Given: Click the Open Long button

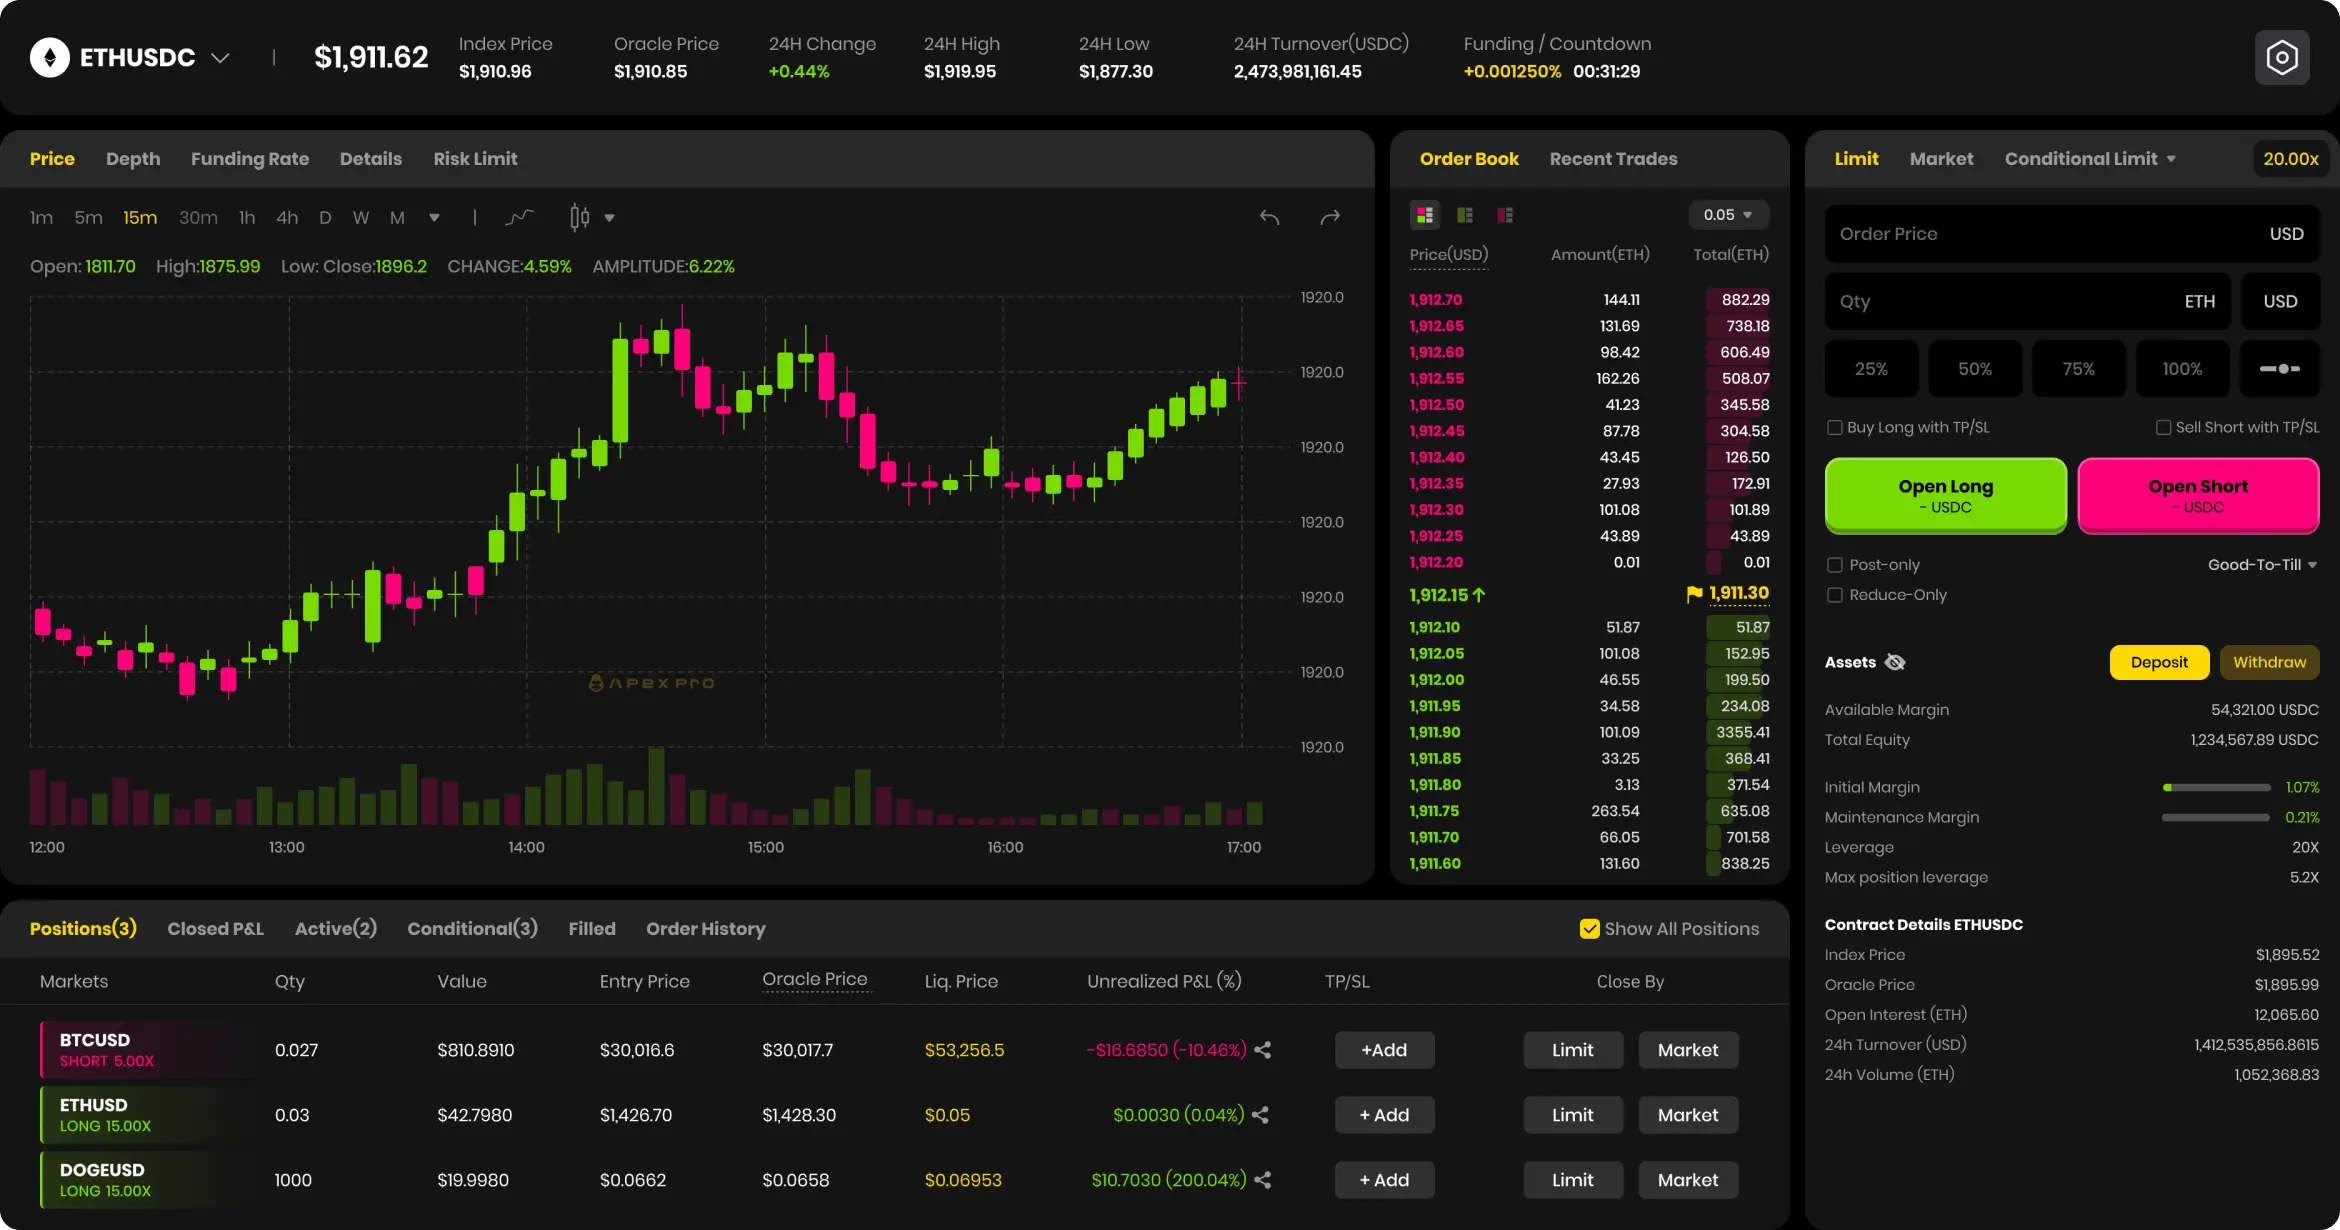Looking at the screenshot, I should click(1944, 495).
